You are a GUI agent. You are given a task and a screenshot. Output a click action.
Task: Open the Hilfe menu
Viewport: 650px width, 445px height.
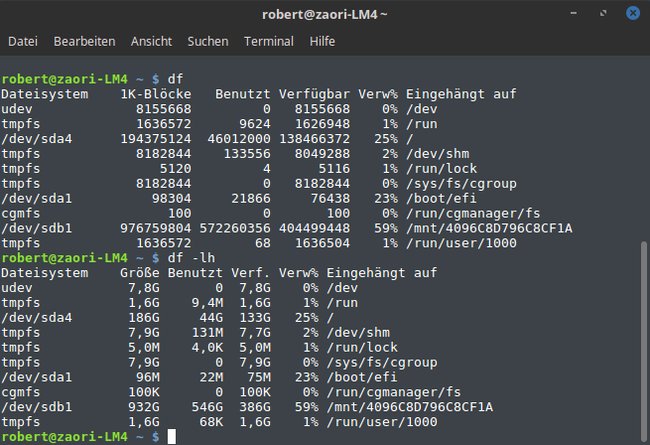click(x=322, y=41)
